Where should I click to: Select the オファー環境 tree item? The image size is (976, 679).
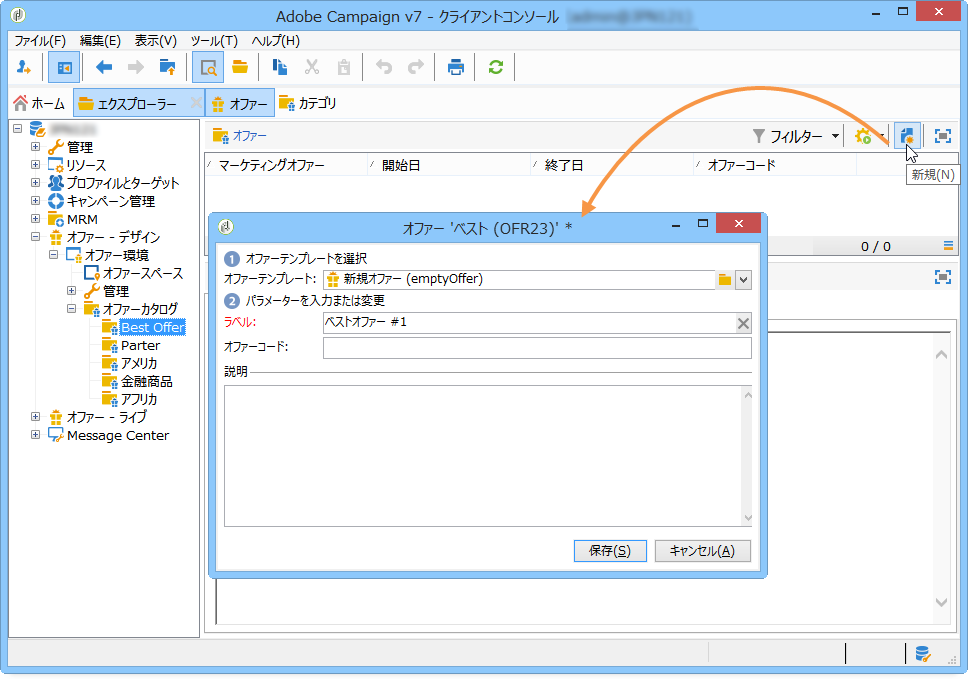click(x=116, y=255)
